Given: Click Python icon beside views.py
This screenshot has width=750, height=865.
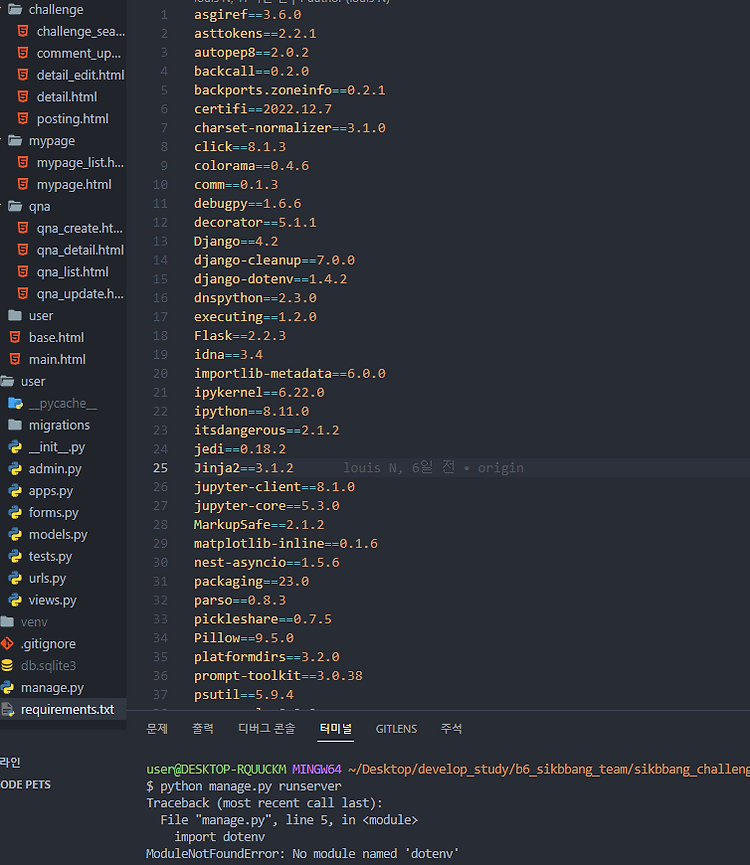Looking at the screenshot, I should click(15, 600).
